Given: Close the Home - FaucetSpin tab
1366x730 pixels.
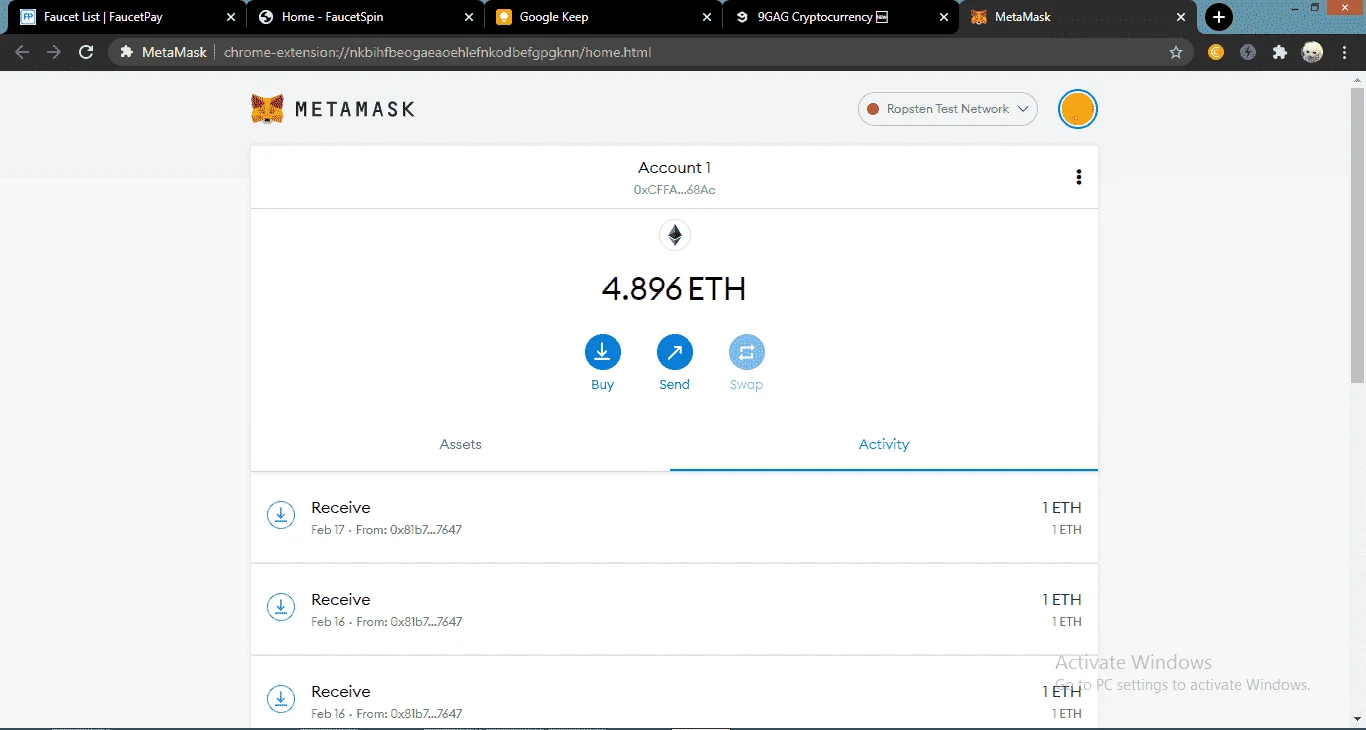Looking at the screenshot, I should pos(469,17).
